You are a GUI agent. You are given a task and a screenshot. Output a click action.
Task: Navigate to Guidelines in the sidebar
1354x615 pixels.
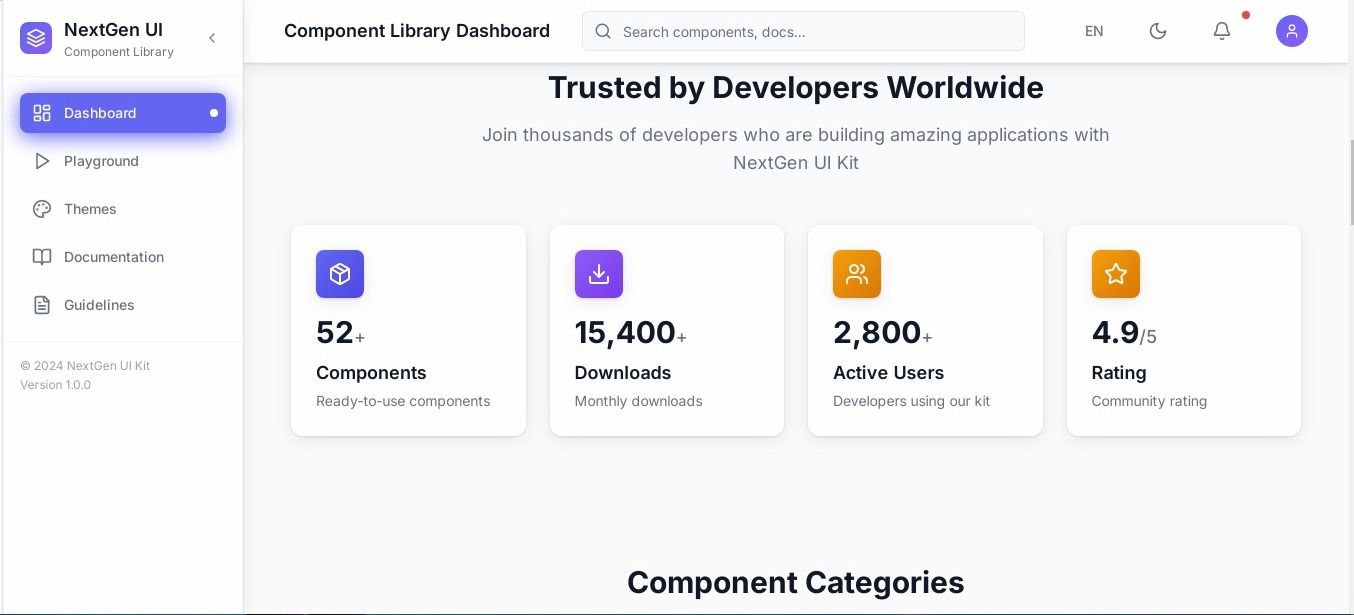tap(98, 305)
